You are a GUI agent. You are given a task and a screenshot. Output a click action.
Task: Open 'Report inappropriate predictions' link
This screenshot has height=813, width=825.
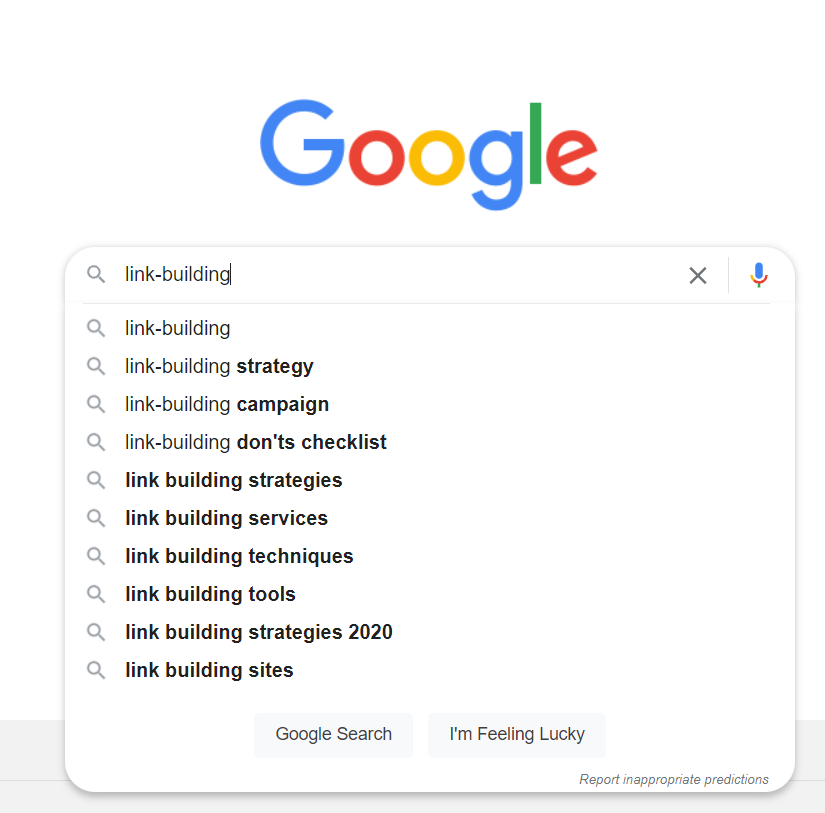tap(674, 779)
